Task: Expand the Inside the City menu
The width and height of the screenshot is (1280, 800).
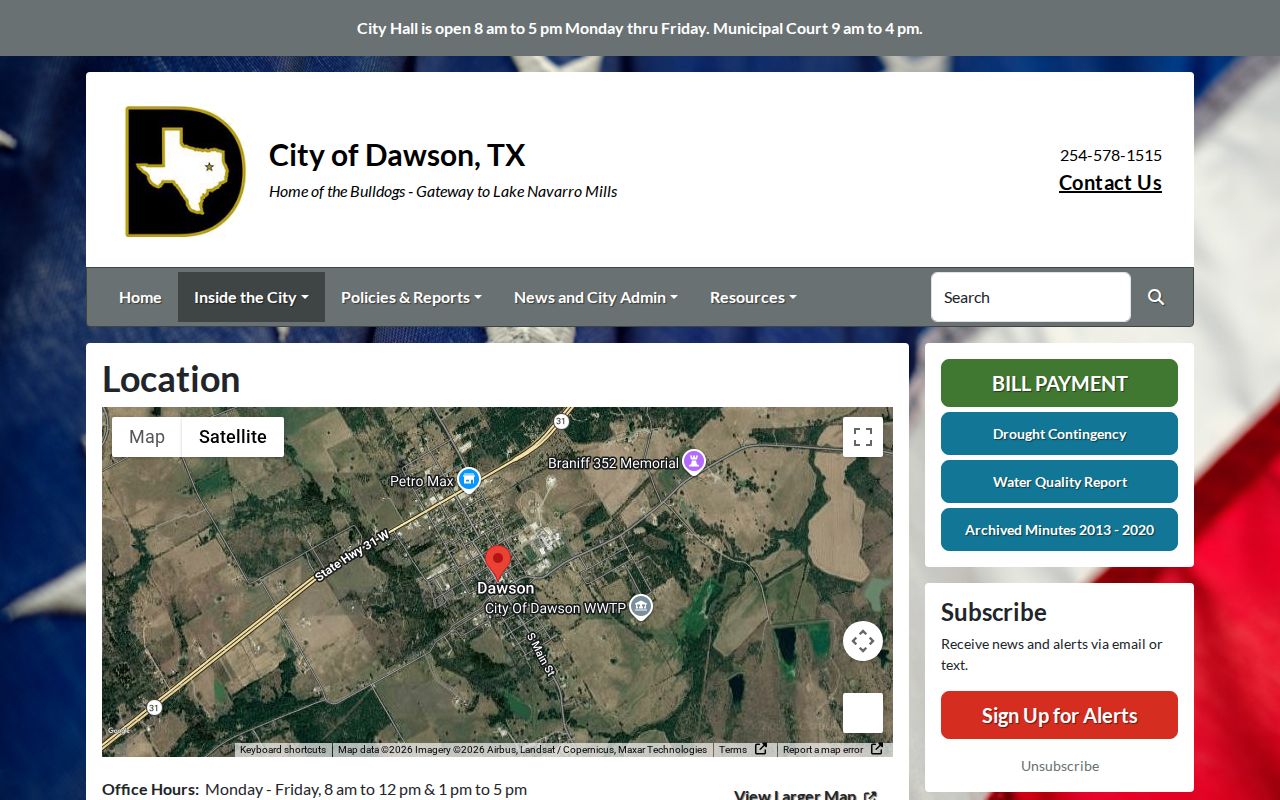Action: point(251,297)
